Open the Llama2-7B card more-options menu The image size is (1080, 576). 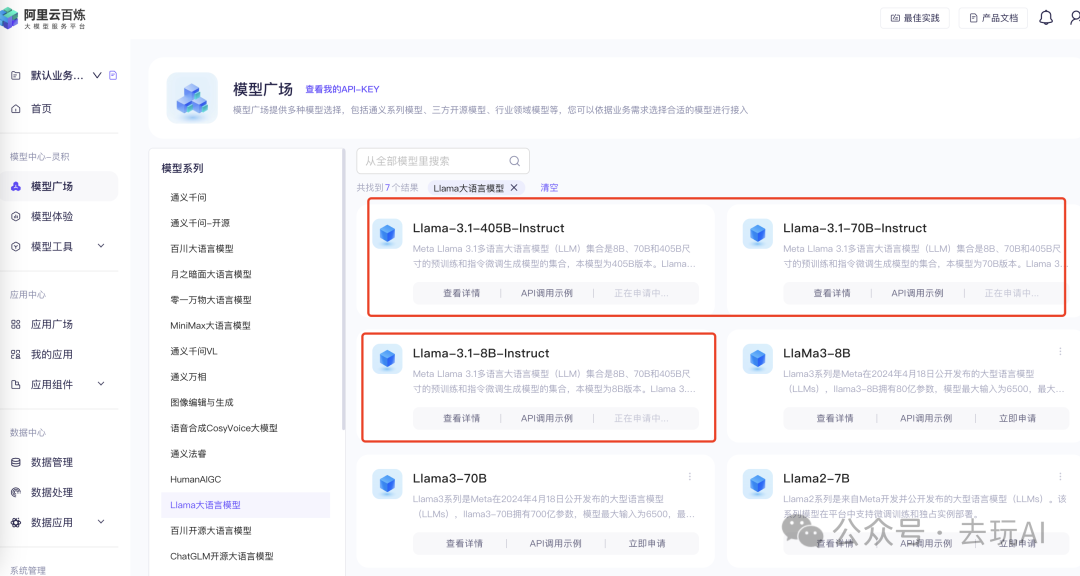tap(1060, 477)
